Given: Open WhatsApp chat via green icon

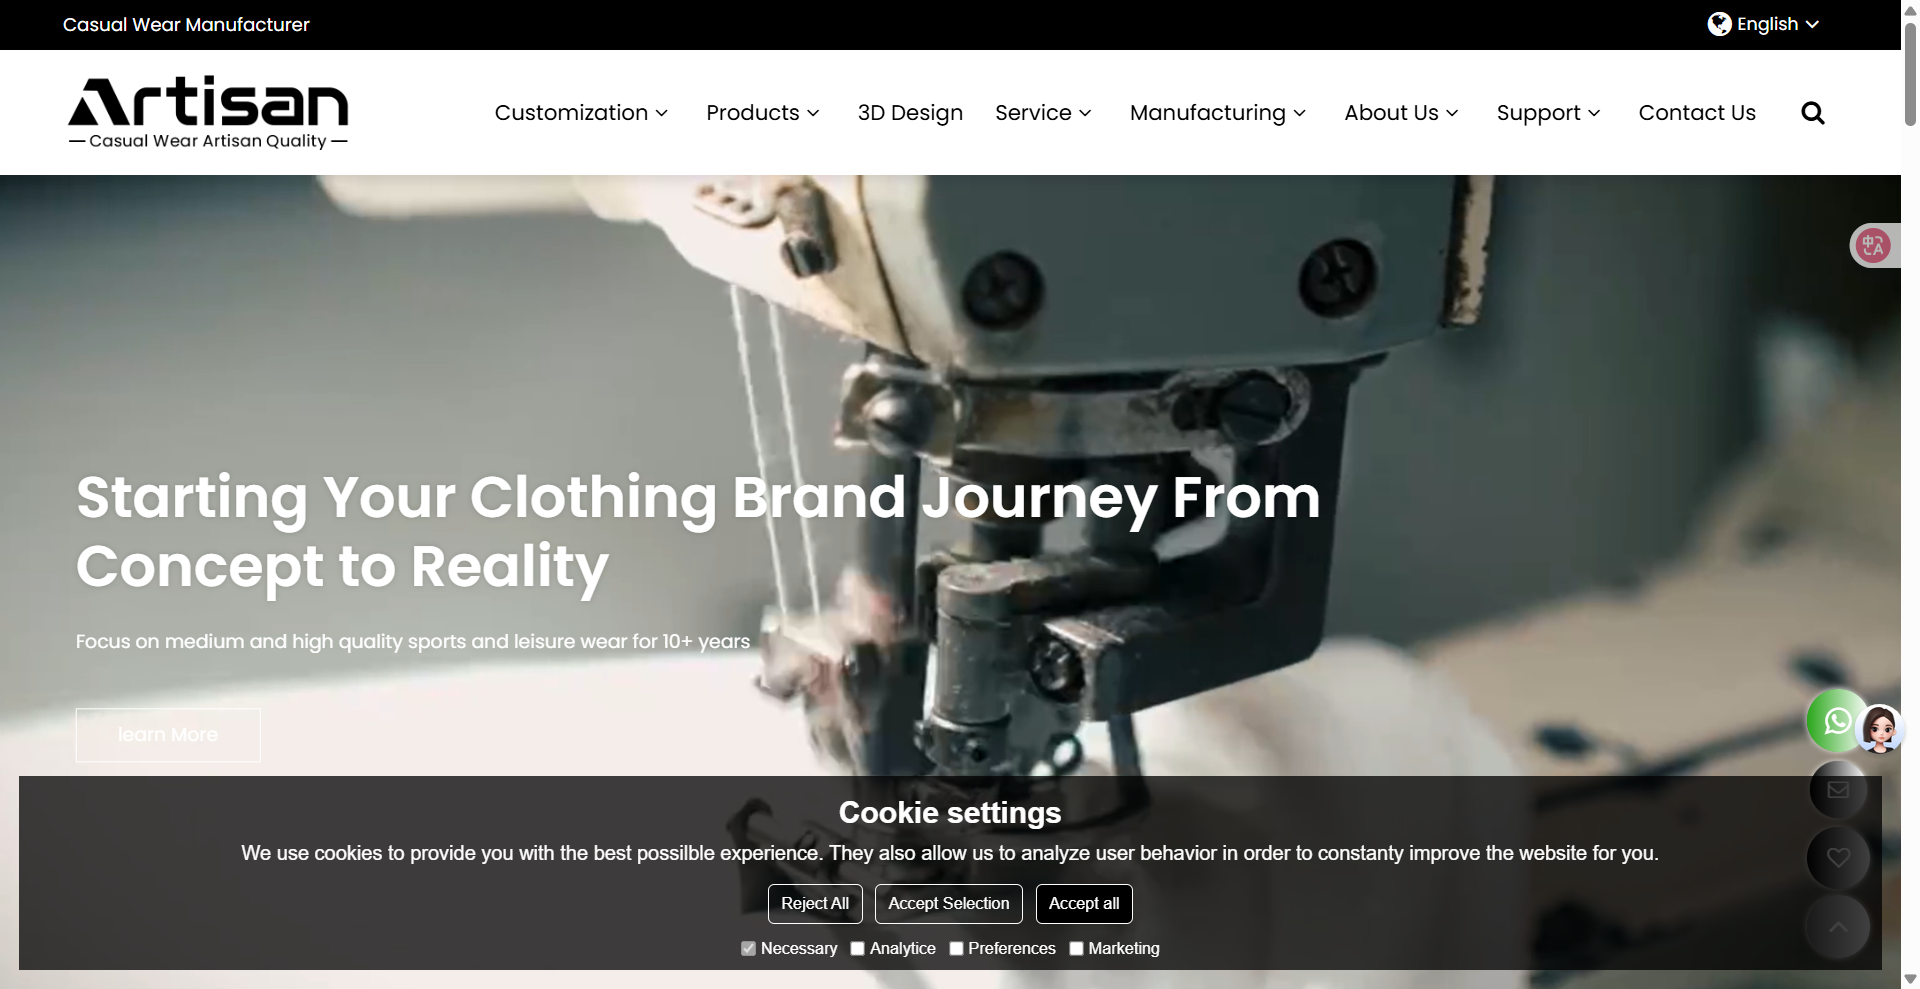Looking at the screenshot, I should click(x=1837, y=721).
